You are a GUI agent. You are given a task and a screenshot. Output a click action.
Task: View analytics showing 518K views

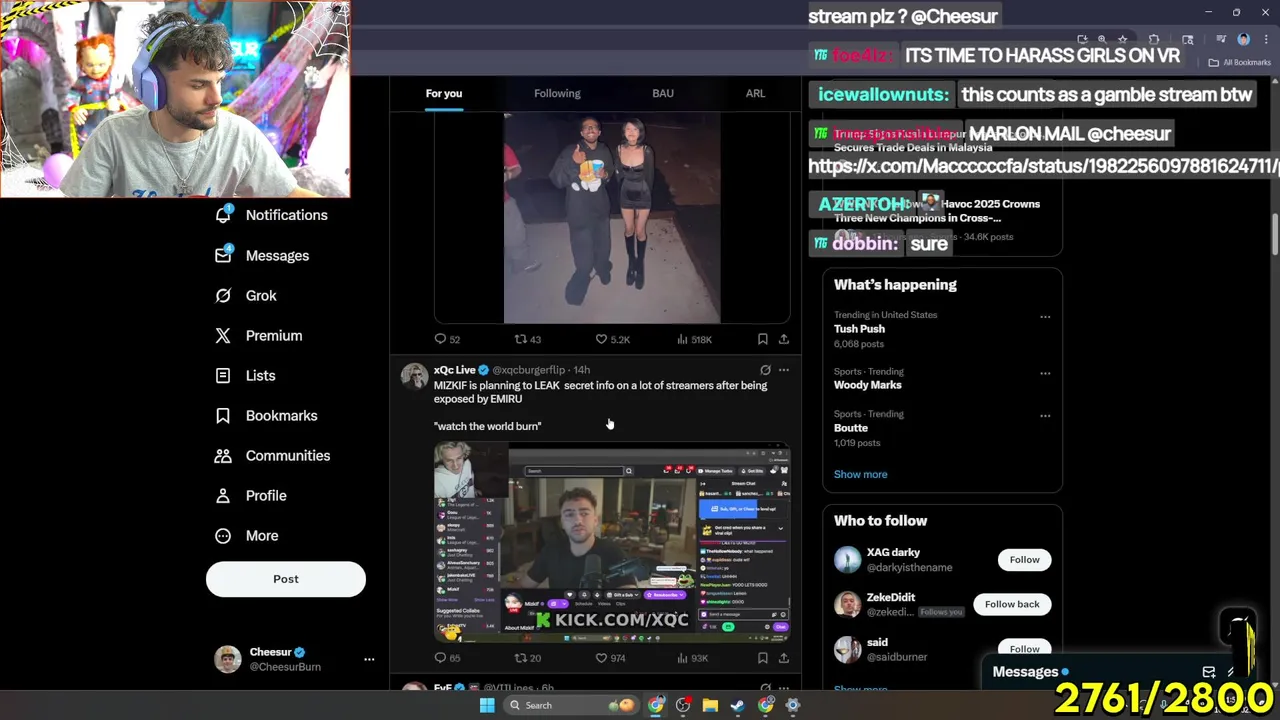click(694, 339)
